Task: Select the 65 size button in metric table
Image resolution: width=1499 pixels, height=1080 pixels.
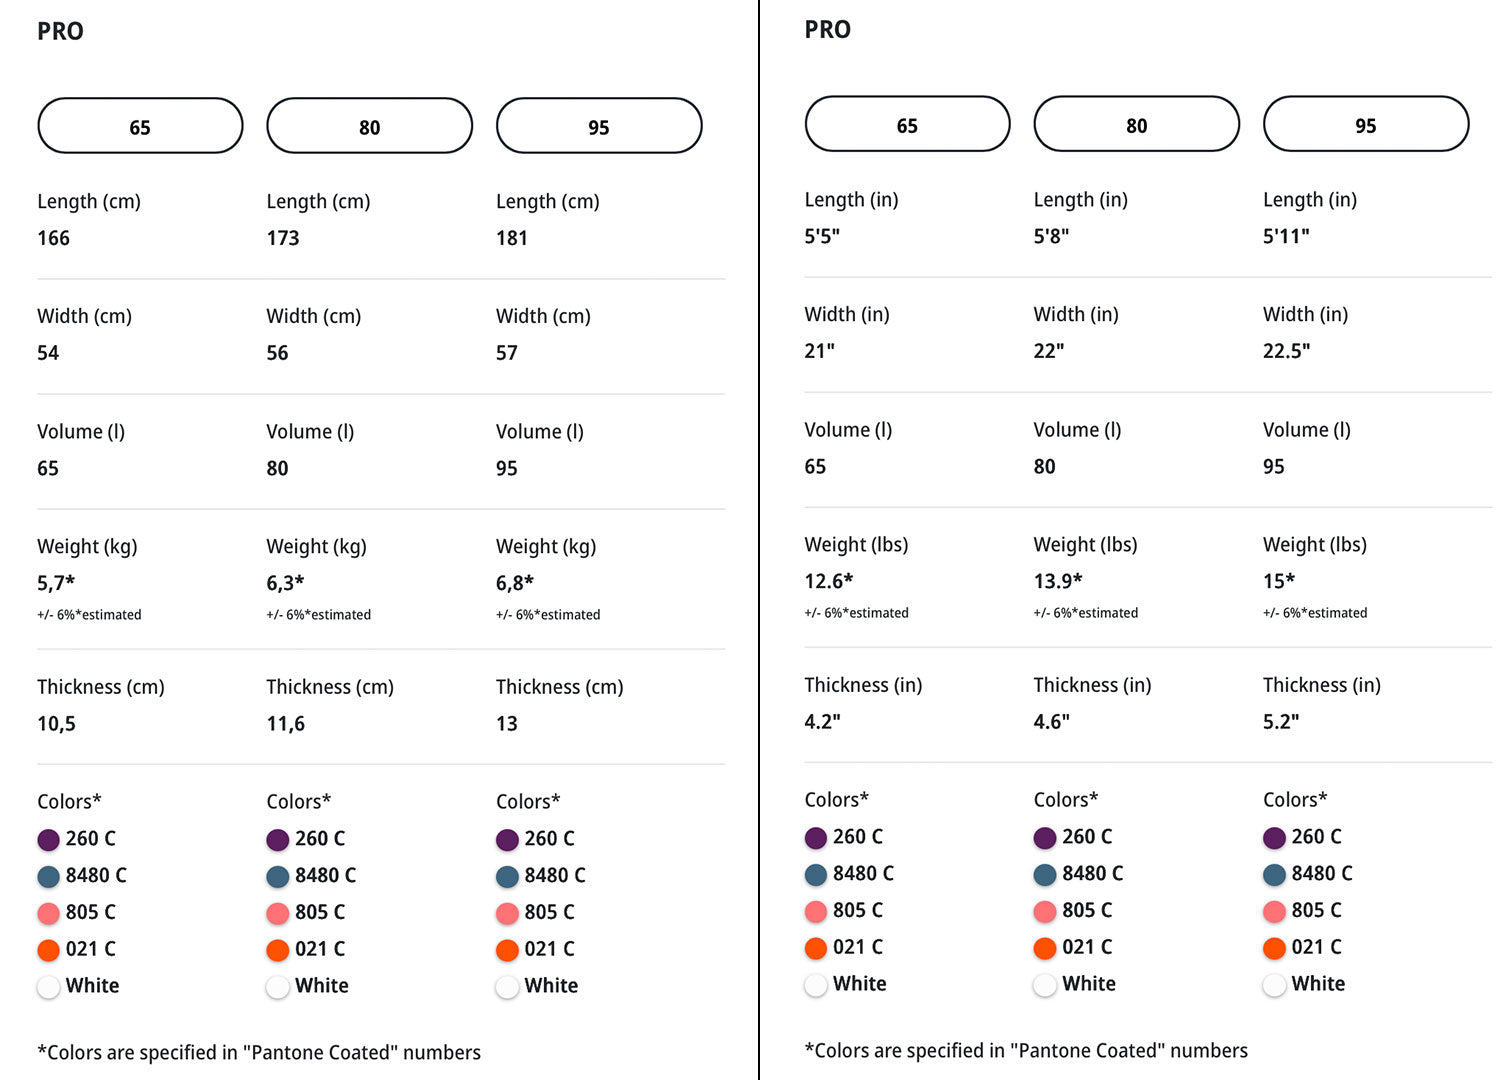Action: (140, 126)
